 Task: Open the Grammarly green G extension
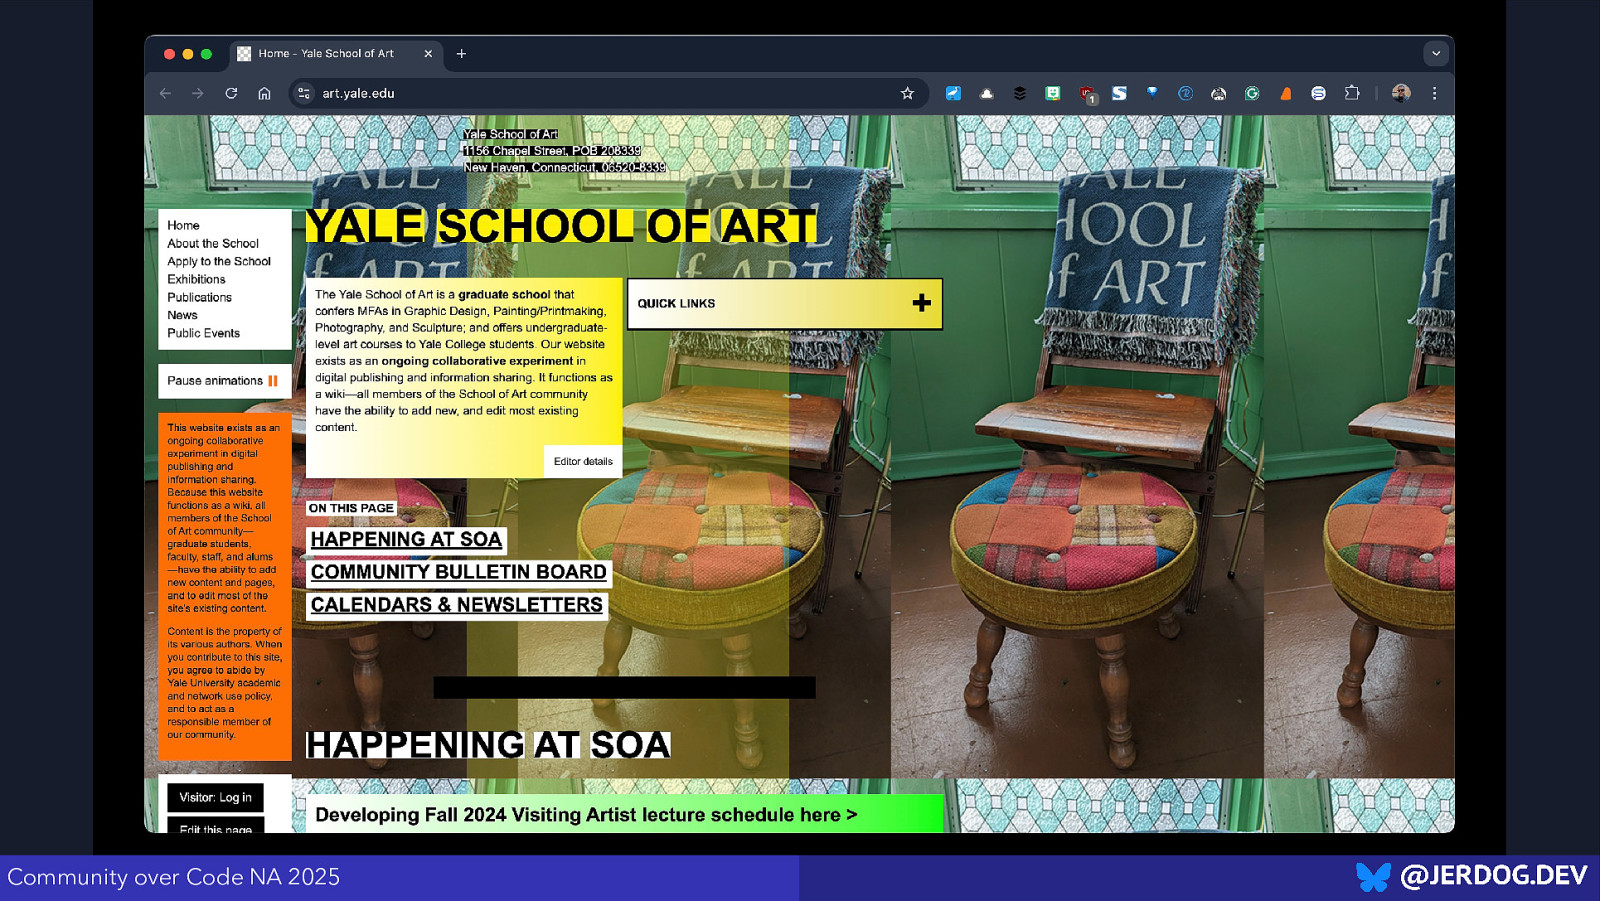(x=1252, y=93)
